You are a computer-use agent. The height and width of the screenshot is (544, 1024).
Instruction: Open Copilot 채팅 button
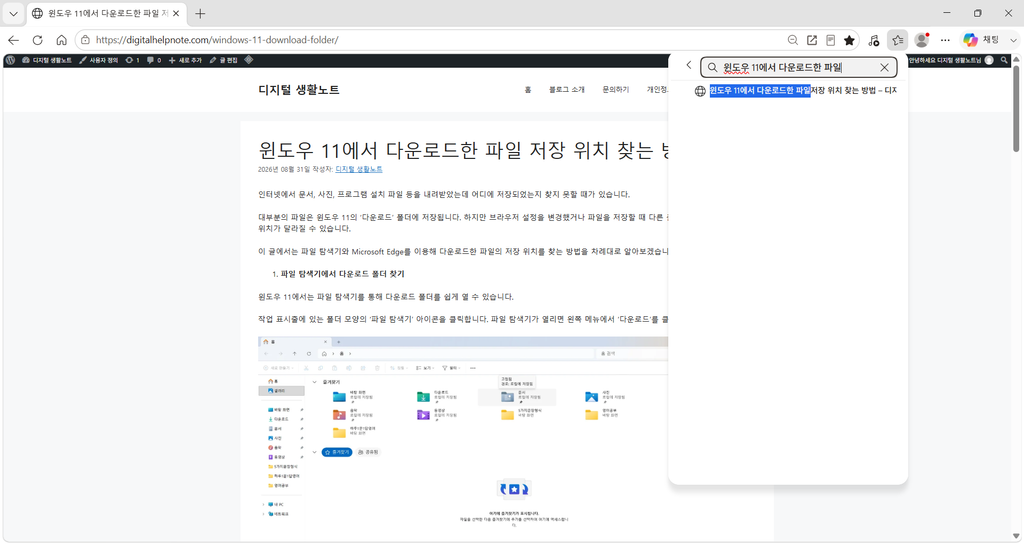(x=982, y=40)
